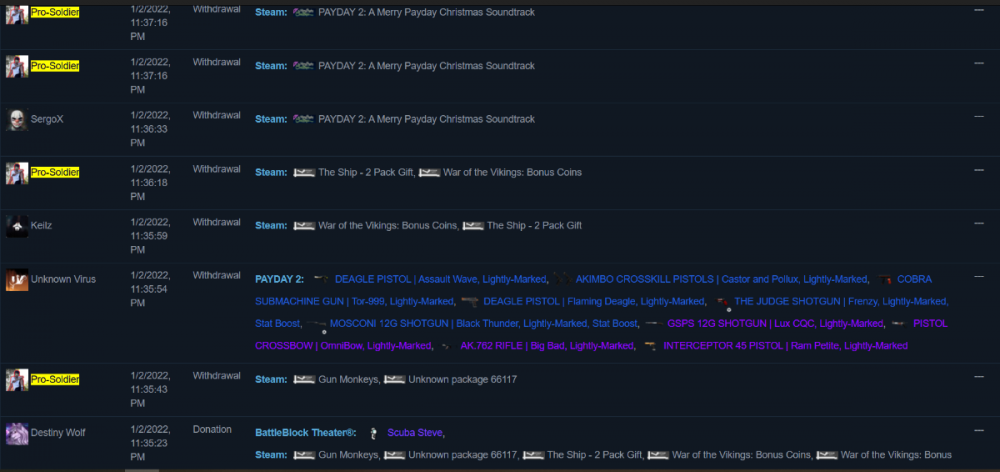This screenshot has height=472, width=1000.
Task: Click the Unknown Virus username
Action: [x=63, y=279]
